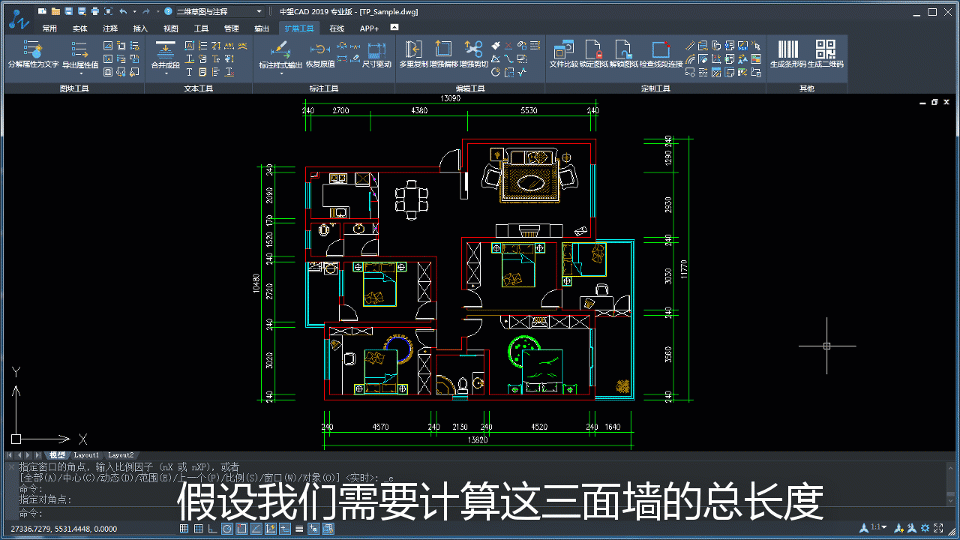Screen dimensions: 960x540
Task: Open the 视图 ribbon tab
Action: click(x=170, y=29)
